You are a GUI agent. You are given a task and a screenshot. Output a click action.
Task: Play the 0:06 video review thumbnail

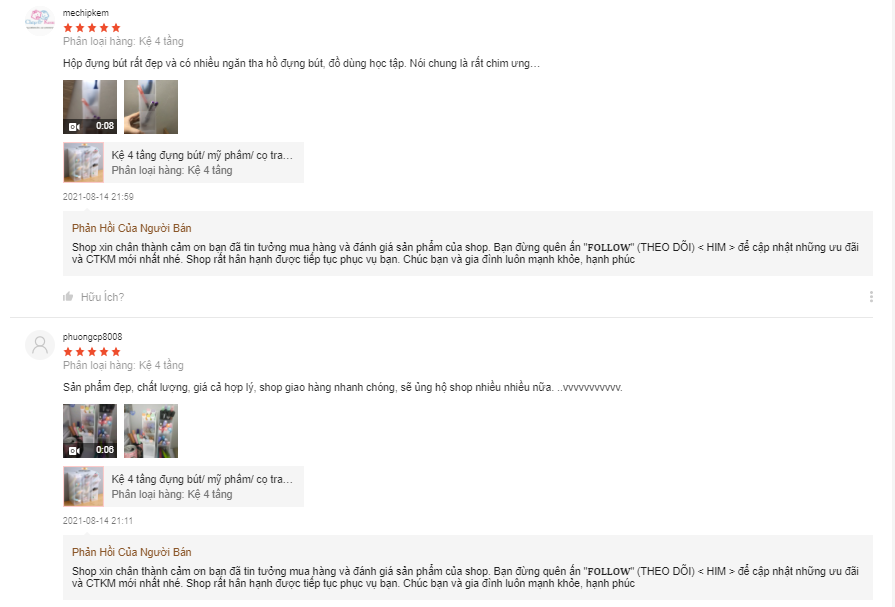click(x=90, y=431)
